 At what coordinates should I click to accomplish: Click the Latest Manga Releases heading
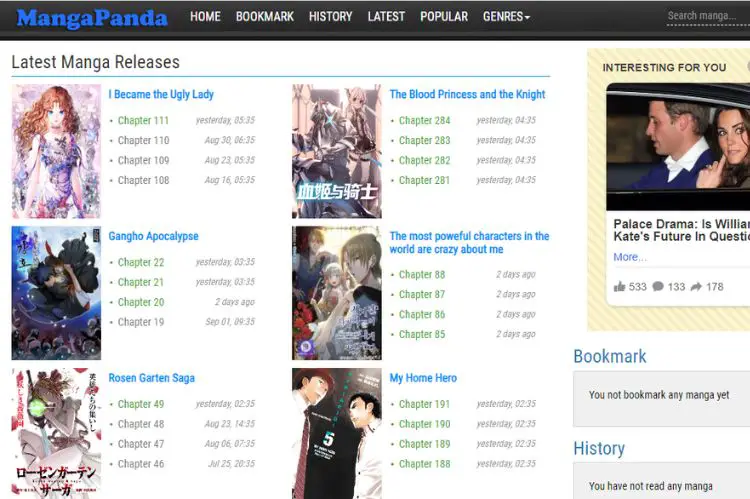coord(96,62)
